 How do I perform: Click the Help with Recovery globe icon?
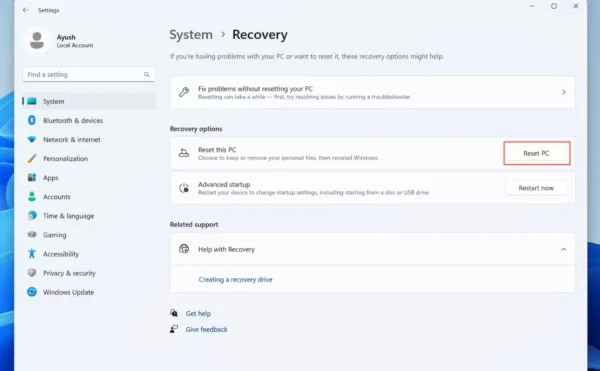tap(184, 249)
